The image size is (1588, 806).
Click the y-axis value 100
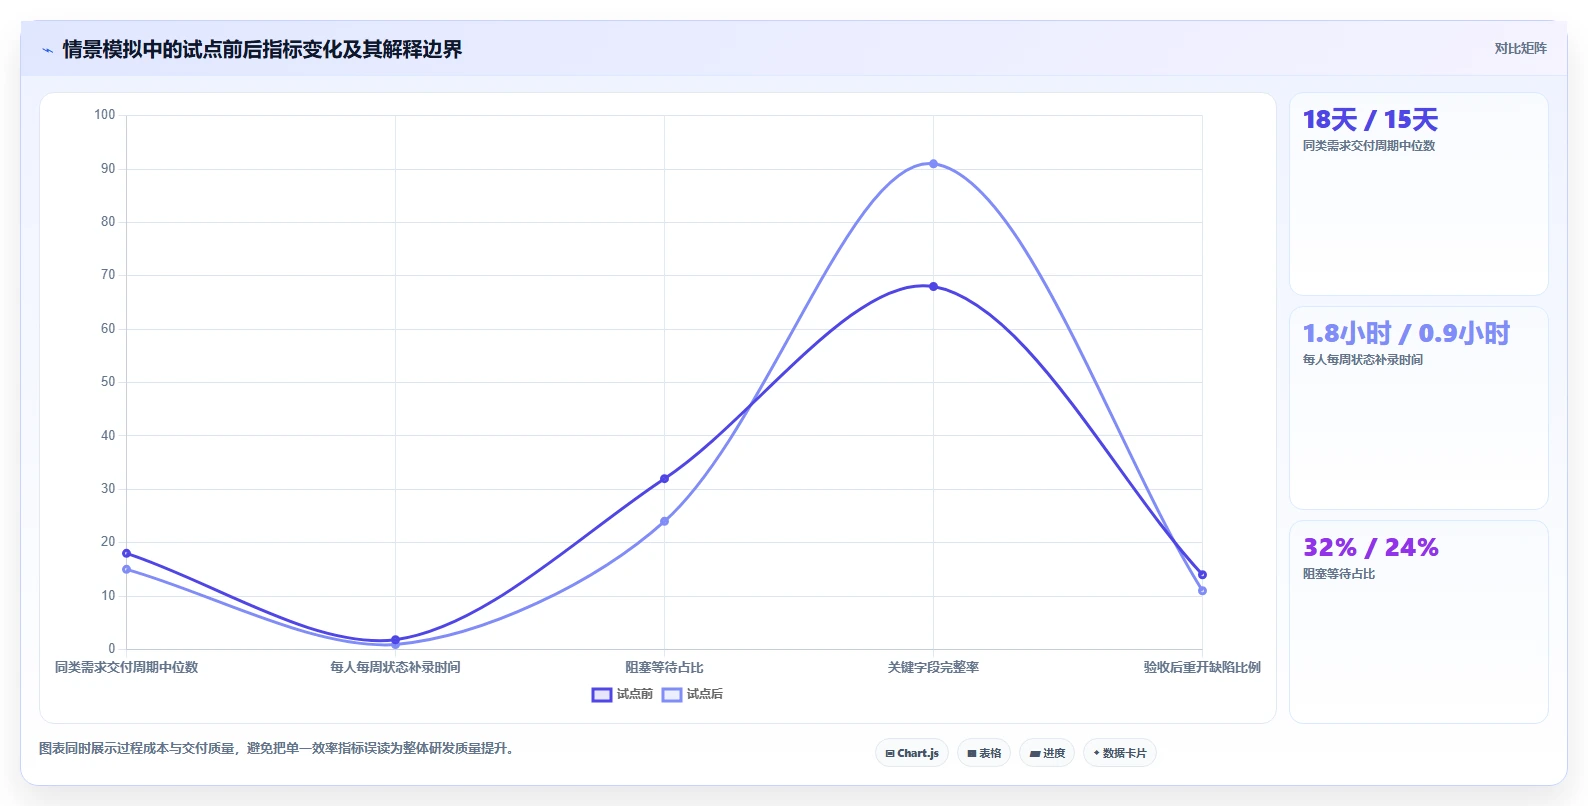[x=104, y=115]
